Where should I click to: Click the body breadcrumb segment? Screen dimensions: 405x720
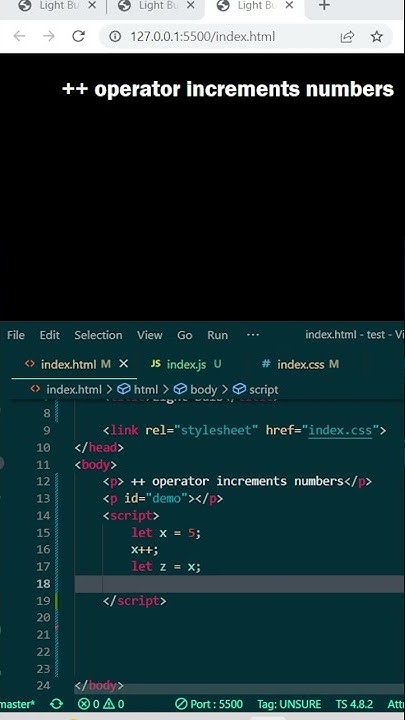pos(203,389)
